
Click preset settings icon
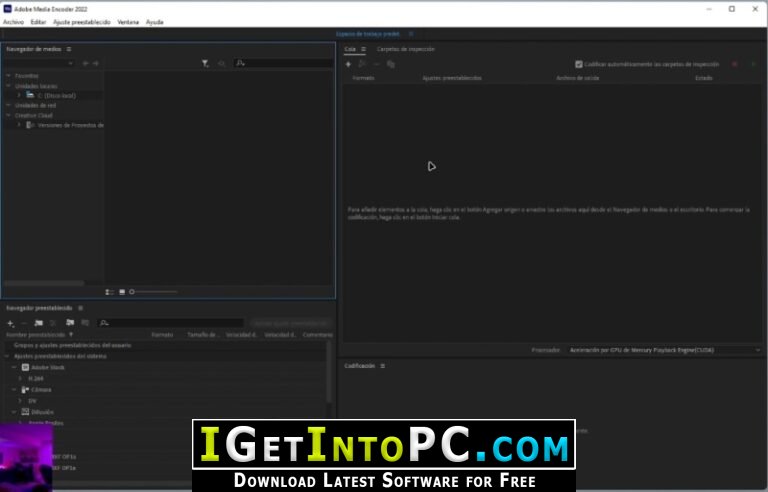53,323
